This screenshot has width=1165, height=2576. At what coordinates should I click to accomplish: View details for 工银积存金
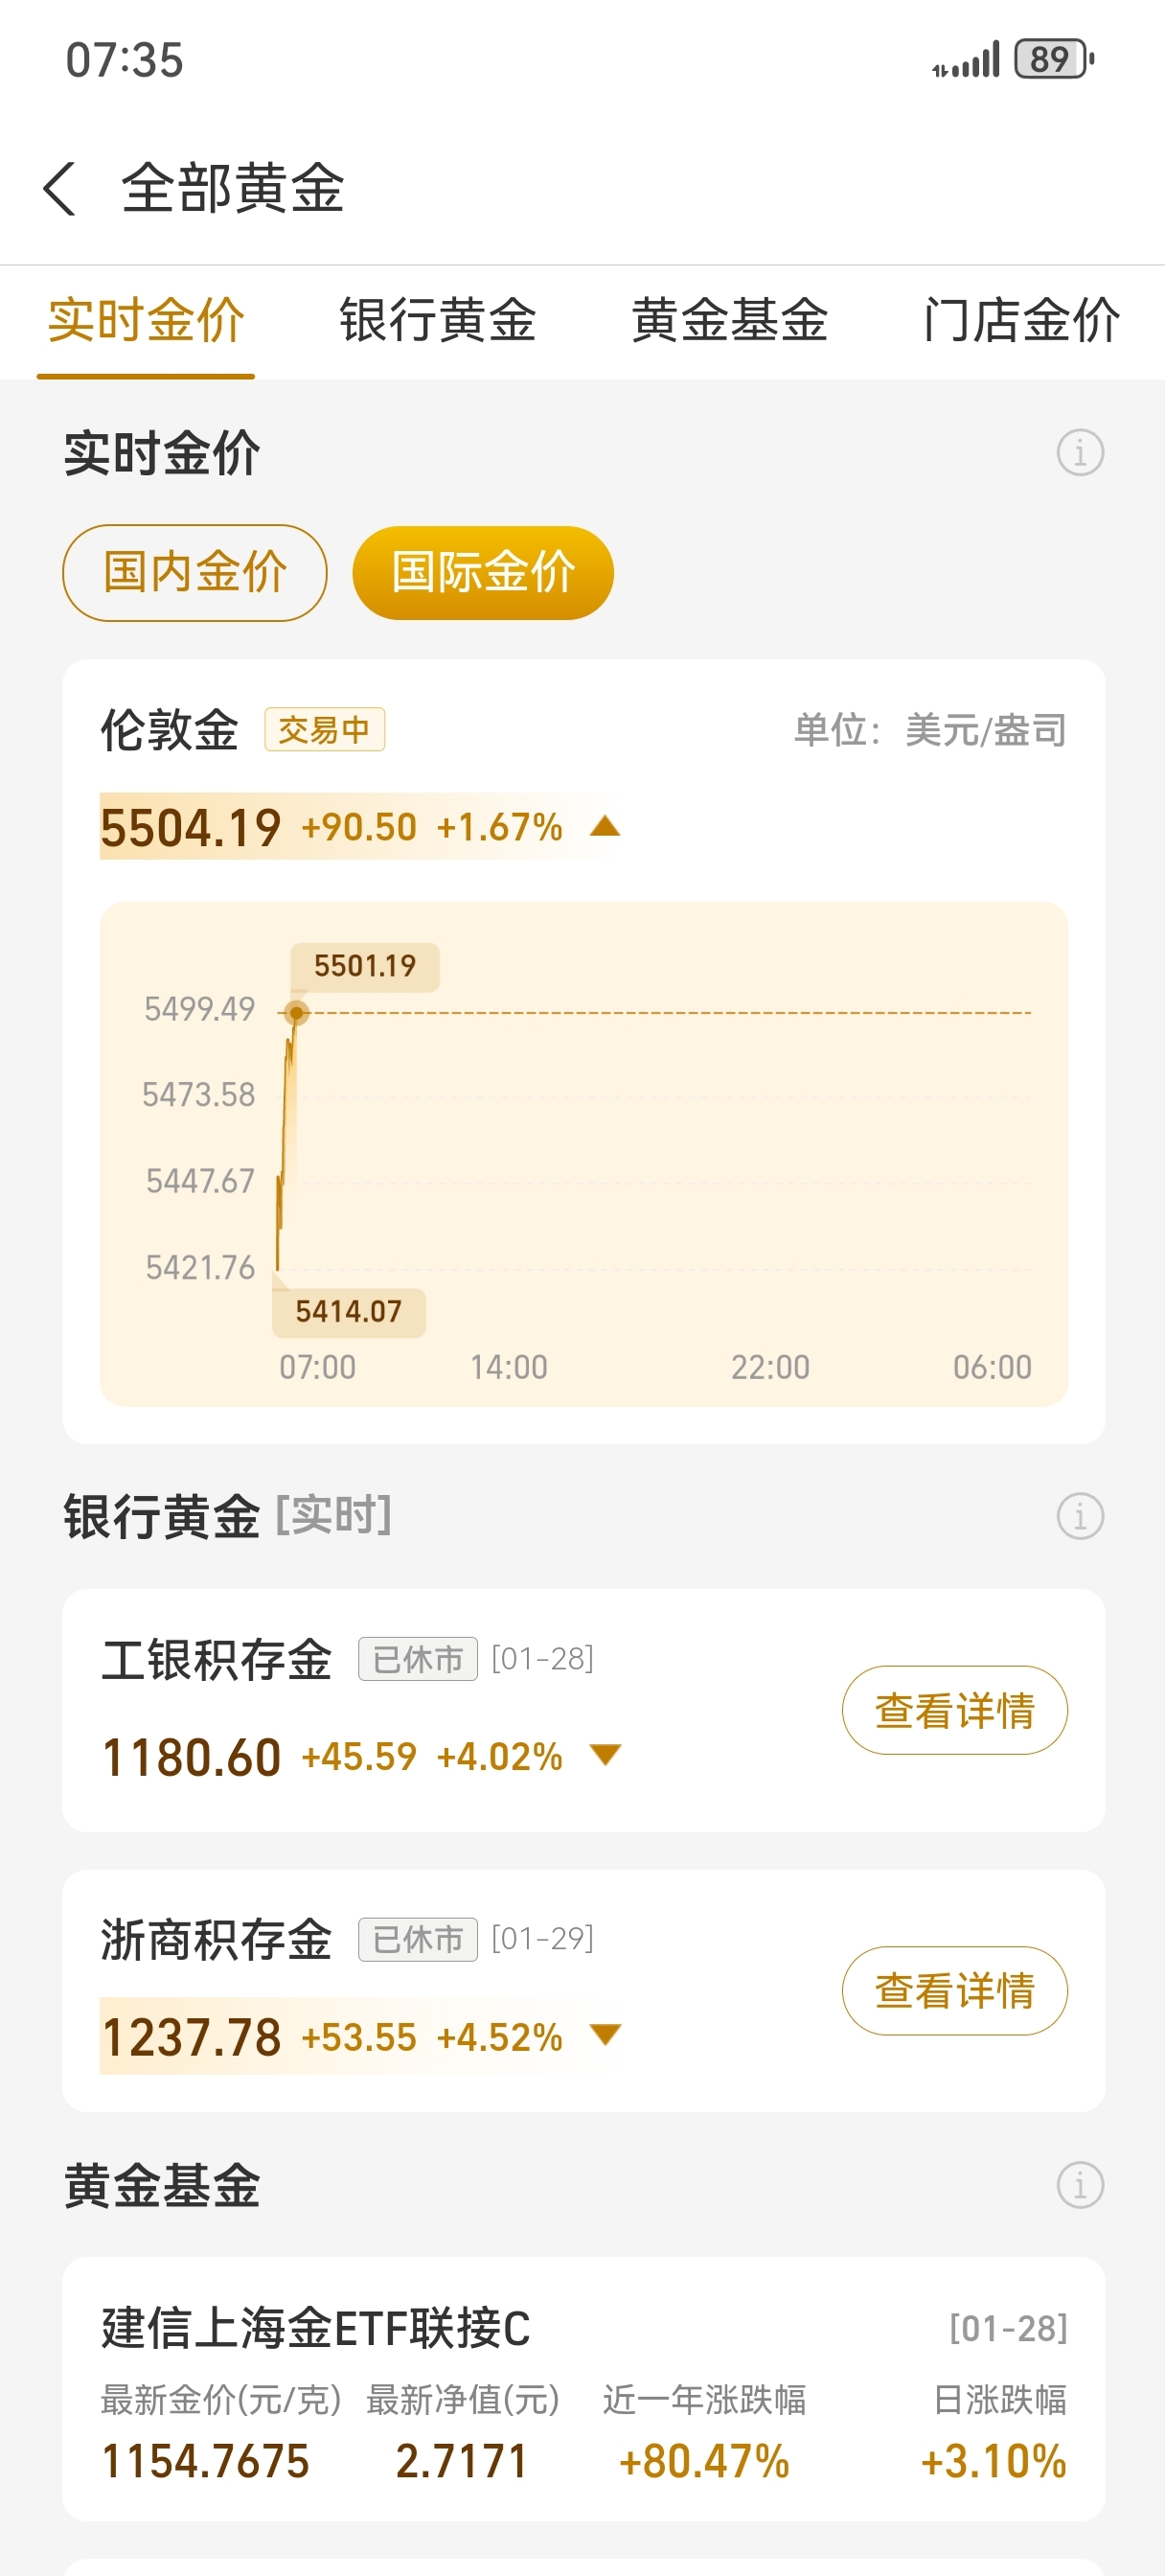[x=955, y=1710]
